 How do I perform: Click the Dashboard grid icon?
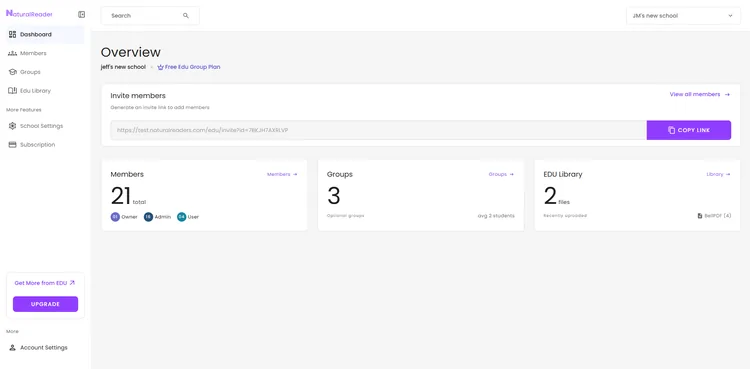click(x=12, y=34)
